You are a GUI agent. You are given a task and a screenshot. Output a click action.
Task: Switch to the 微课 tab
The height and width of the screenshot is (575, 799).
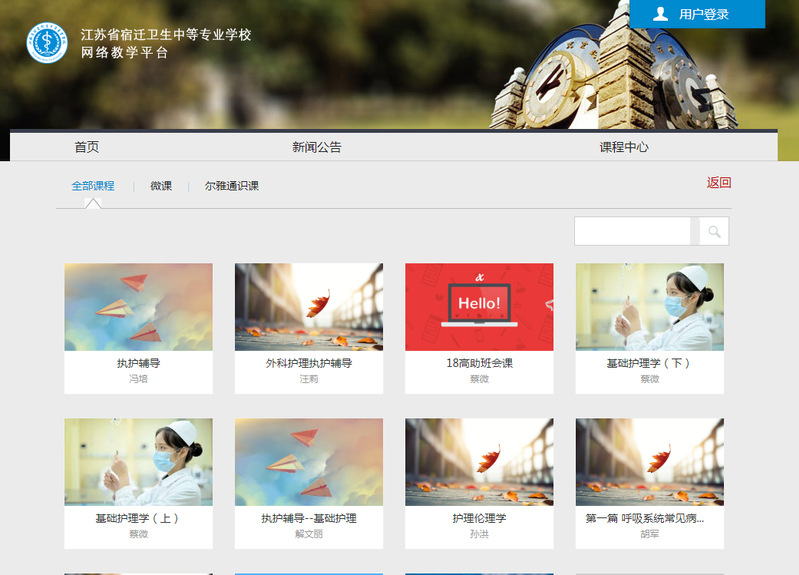pyautogui.click(x=161, y=186)
